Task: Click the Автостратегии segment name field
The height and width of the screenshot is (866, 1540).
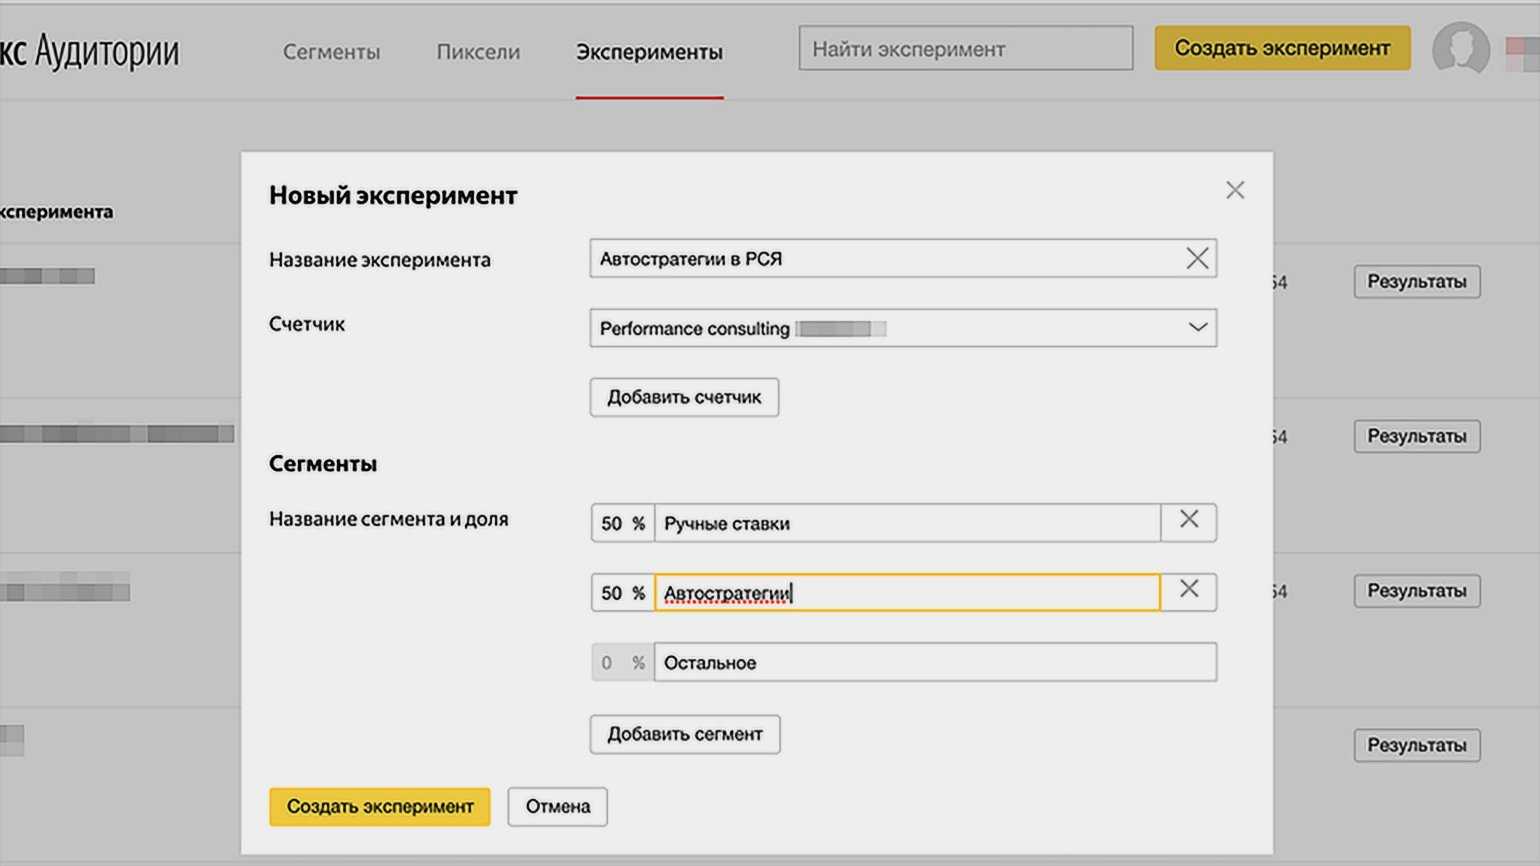Action: click(907, 593)
